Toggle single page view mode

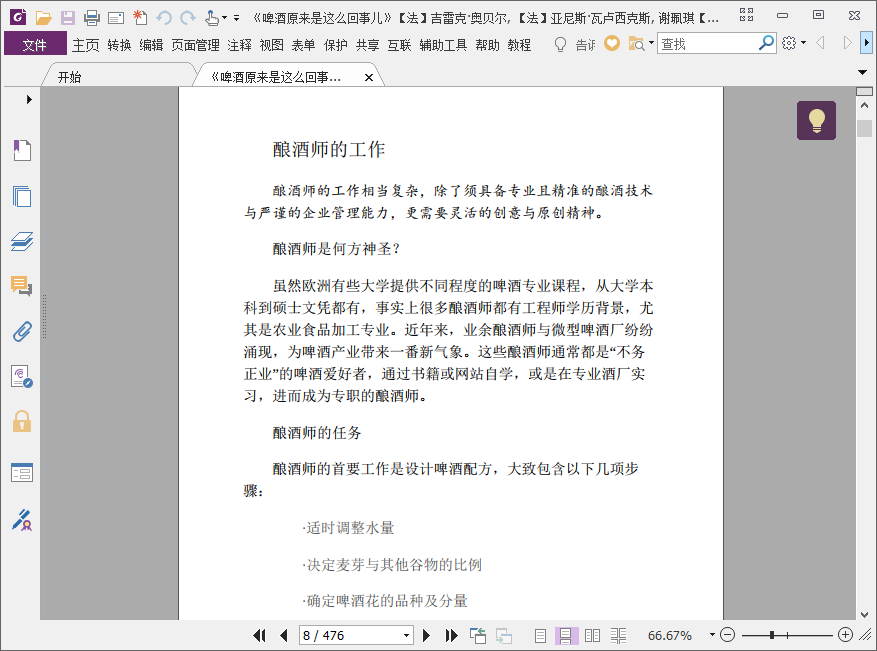(x=540, y=636)
